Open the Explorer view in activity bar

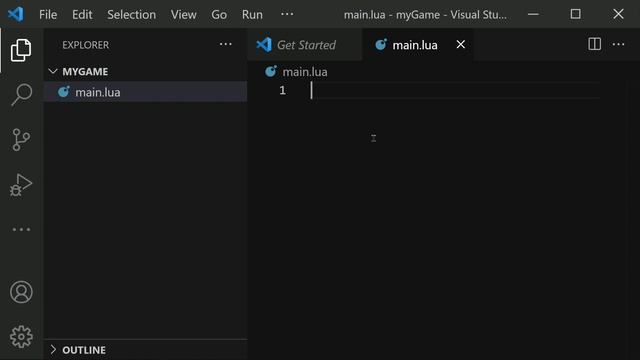pos(21,51)
